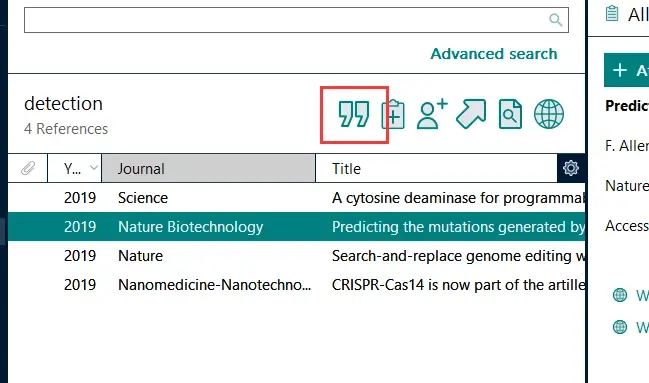Click the Share group person-plus icon
This screenshot has width=649, height=383.
click(432, 114)
